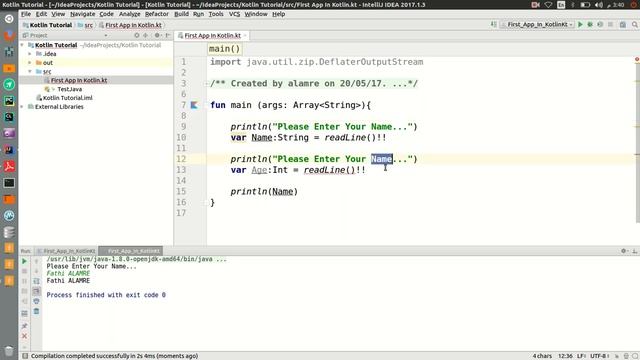Click the UTF-8 encoding in status bar

pyautogui.click(x=600, y=356)
